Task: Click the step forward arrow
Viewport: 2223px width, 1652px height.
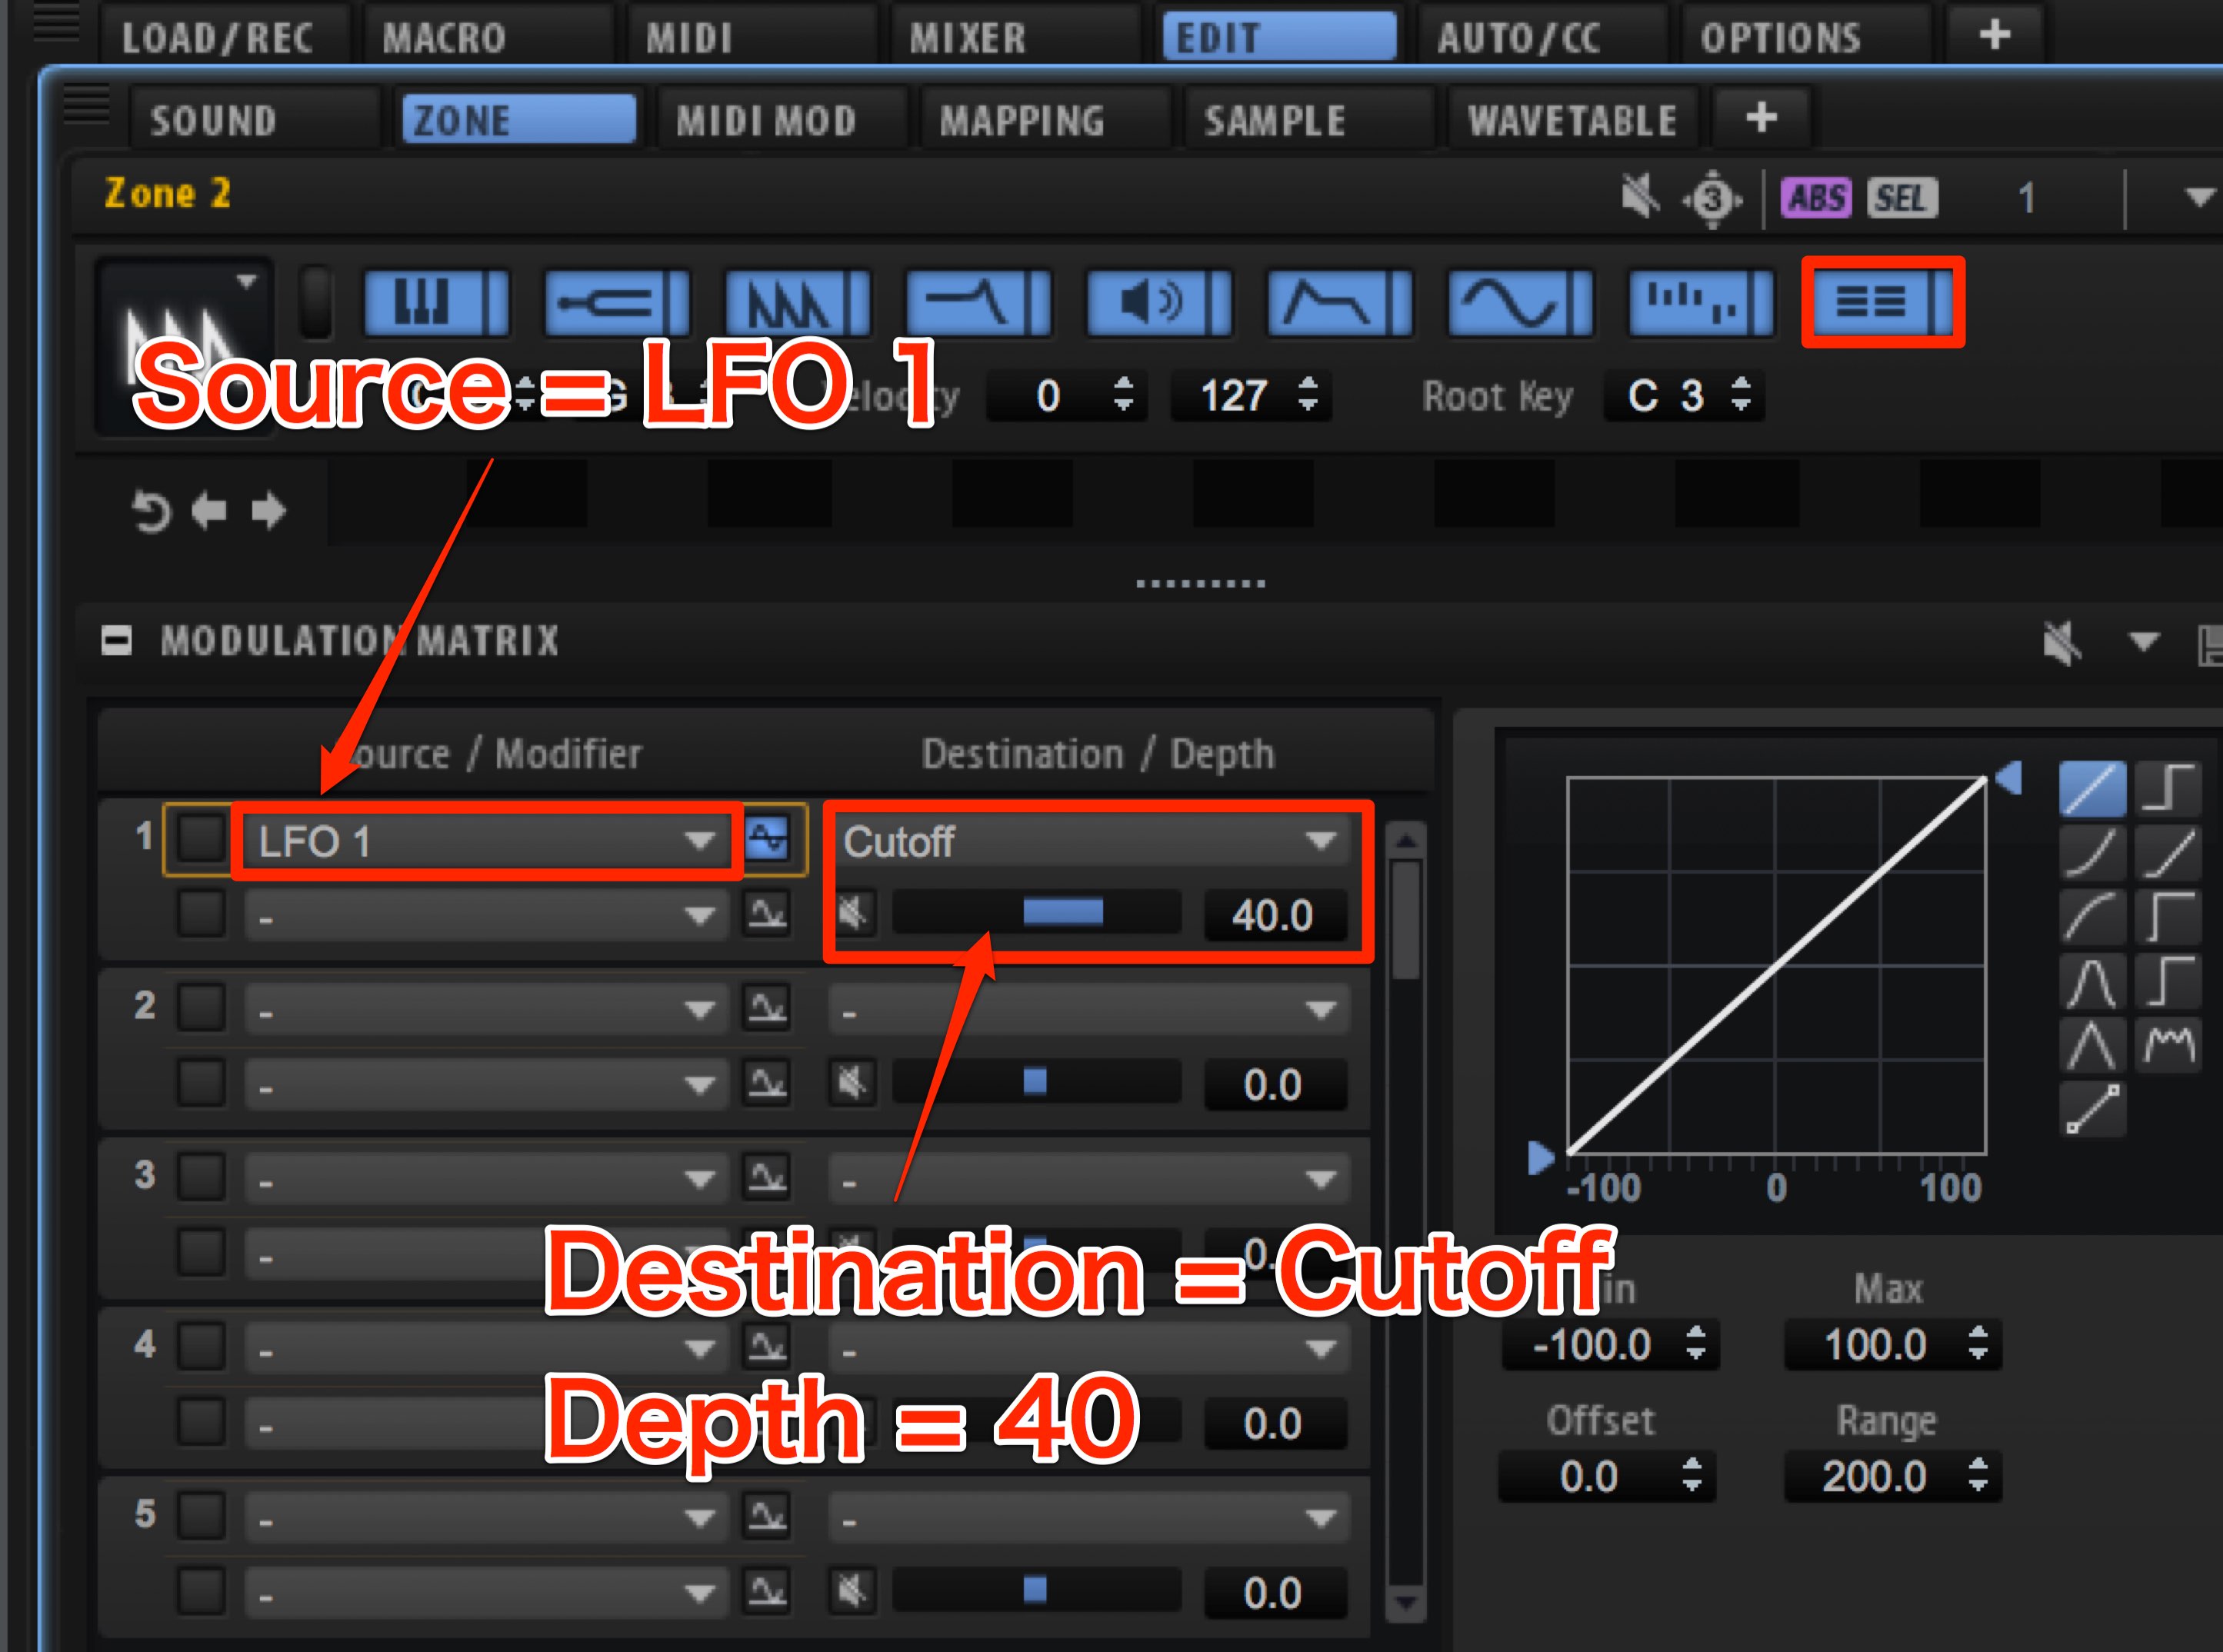Action: coord(268,511)
